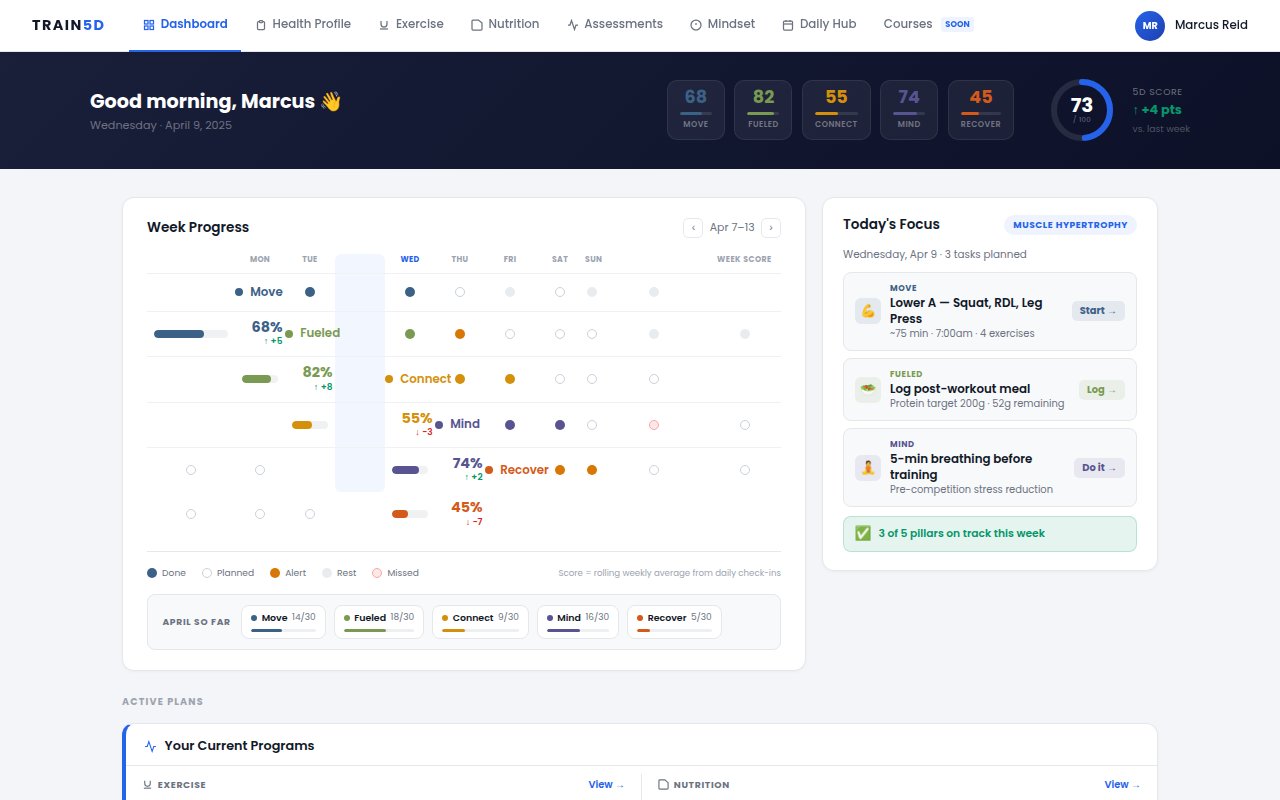
Task: Go to previous week arrow
Action: (x=693, y=228)
